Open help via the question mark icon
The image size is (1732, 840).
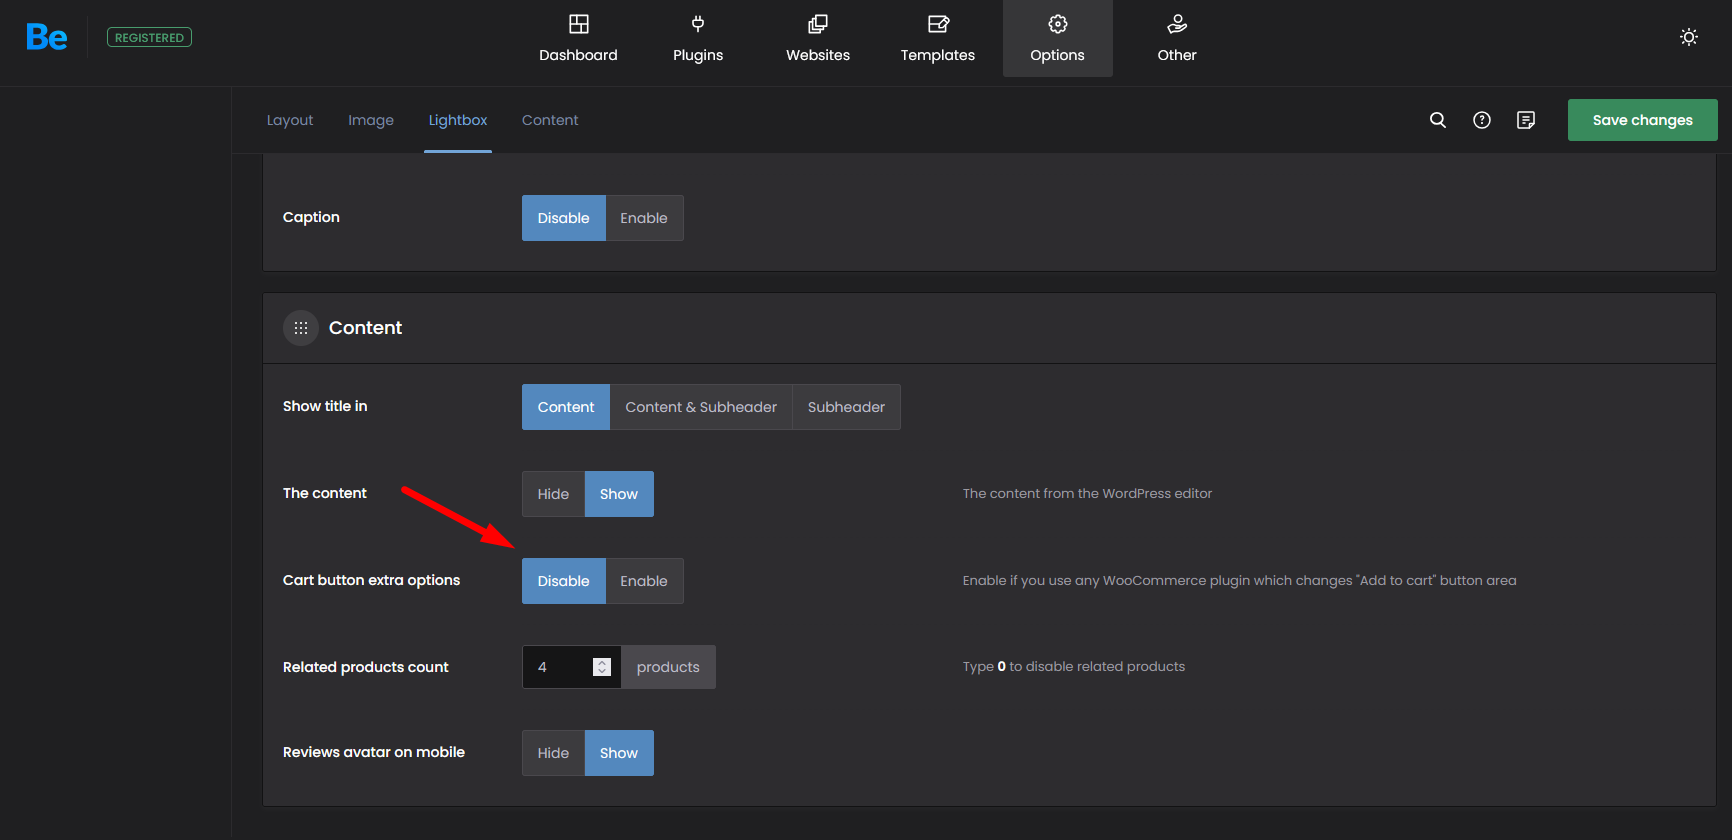tap(1482, 120)
